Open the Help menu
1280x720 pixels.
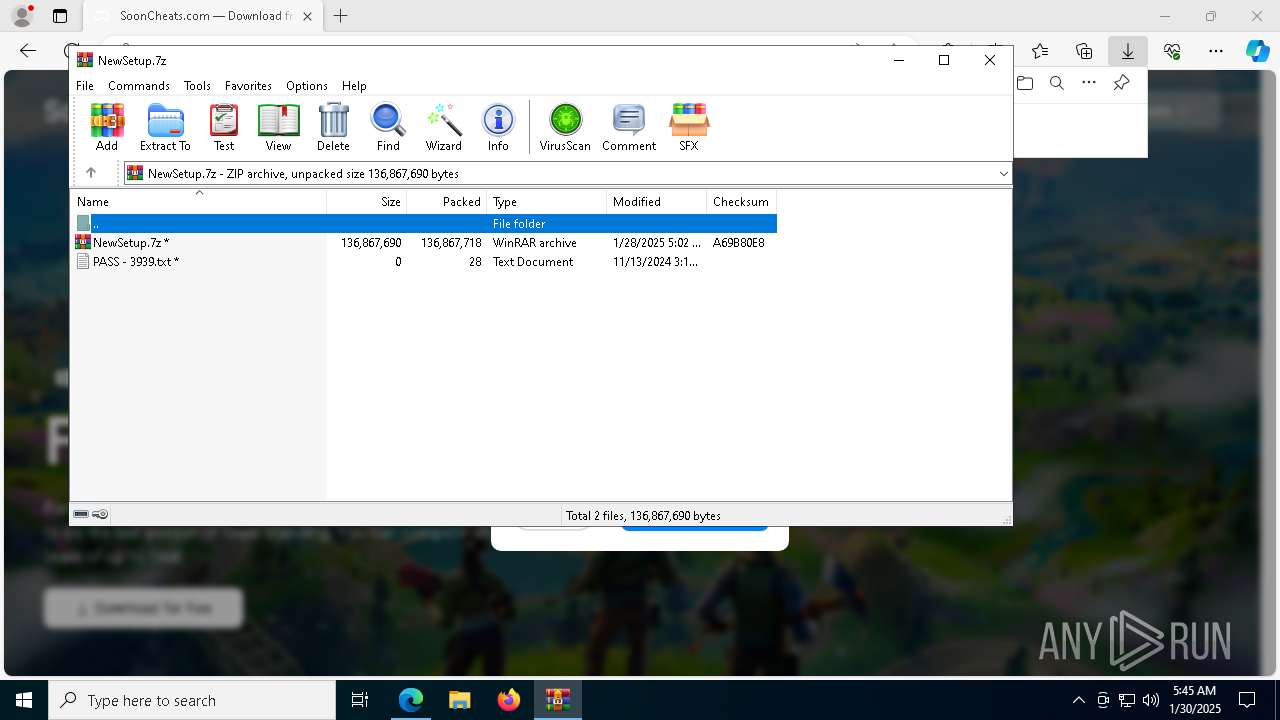point(354,86)
